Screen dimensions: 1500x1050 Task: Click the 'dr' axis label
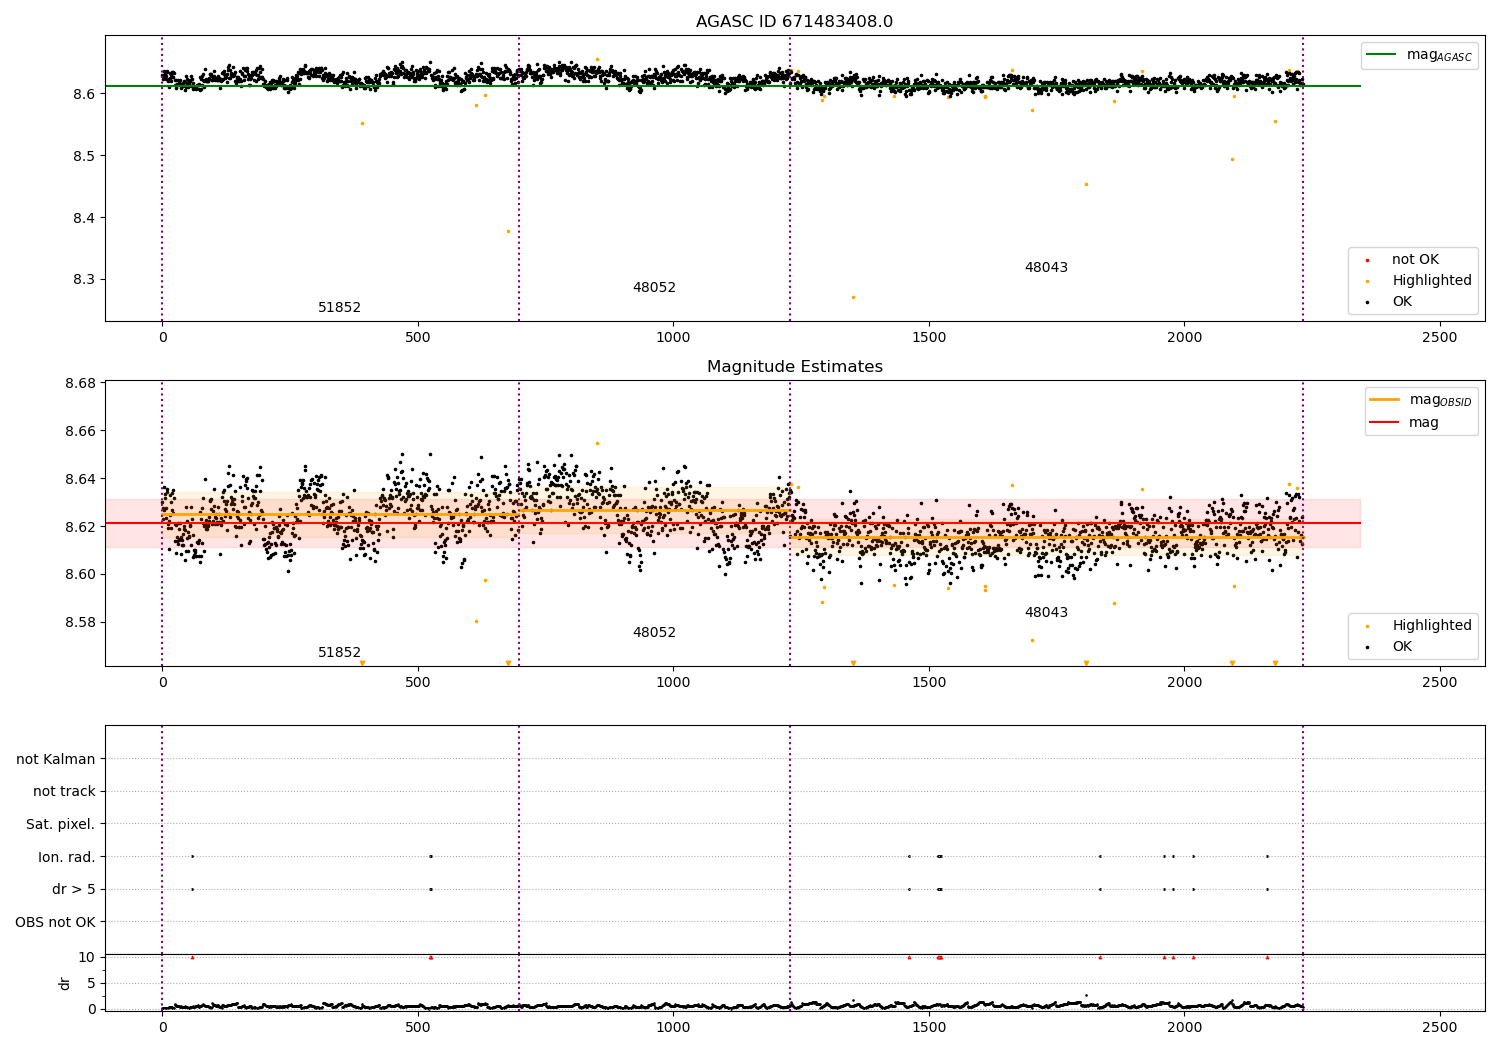click(65, 984)
